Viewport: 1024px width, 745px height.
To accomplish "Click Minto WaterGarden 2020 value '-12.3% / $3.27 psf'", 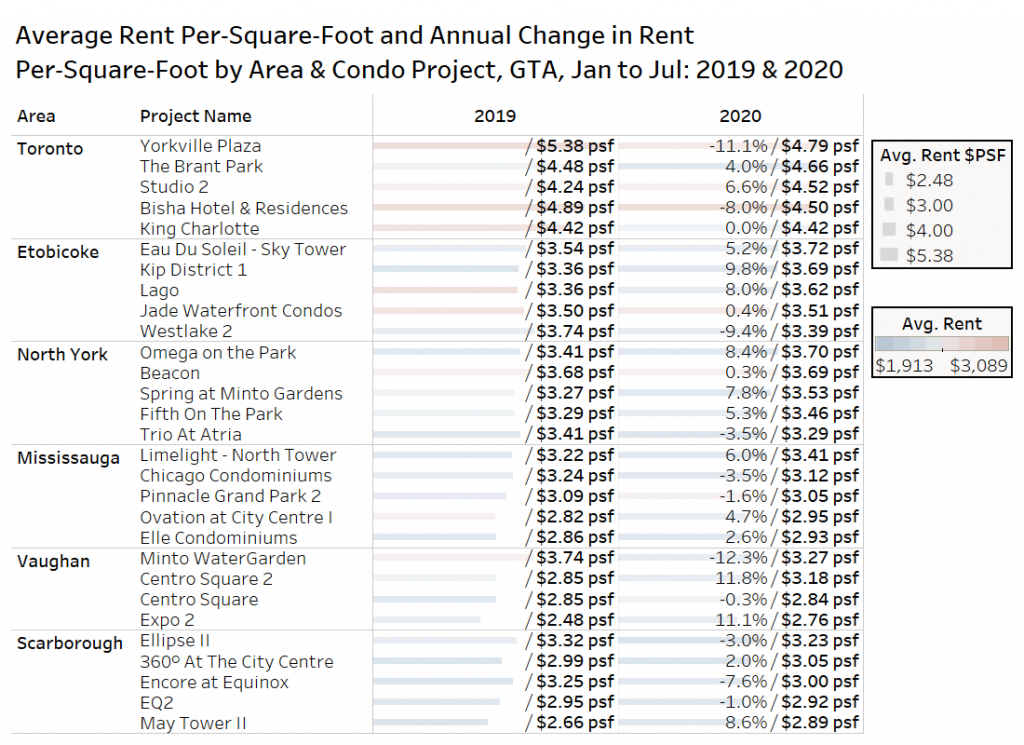I will [x=784, y=558].
